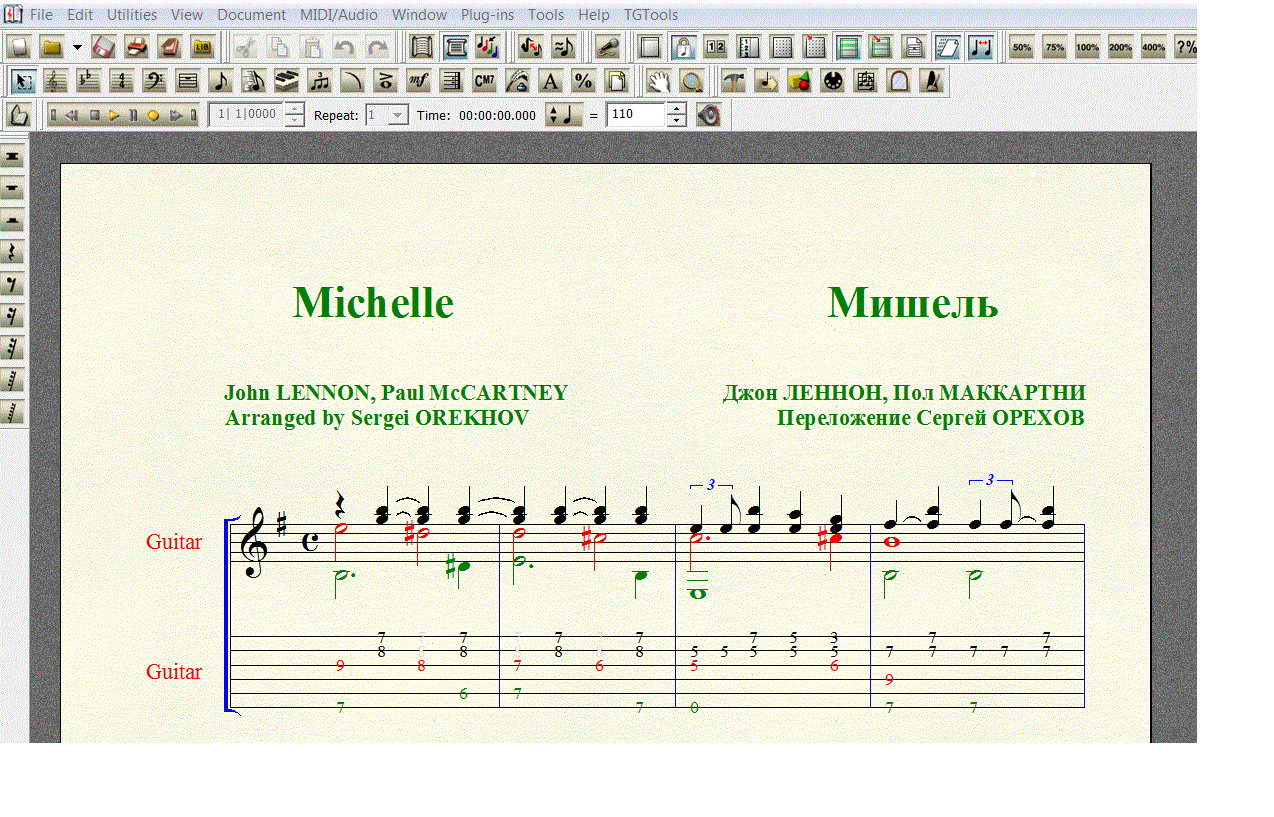Click the Redo arrow icon
1274x817 pixels.
coord(377,47)
